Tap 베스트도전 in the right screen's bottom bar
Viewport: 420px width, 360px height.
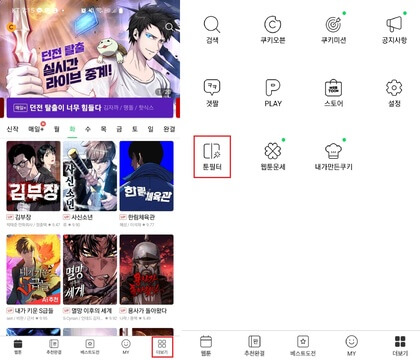(x=303, y=345)
